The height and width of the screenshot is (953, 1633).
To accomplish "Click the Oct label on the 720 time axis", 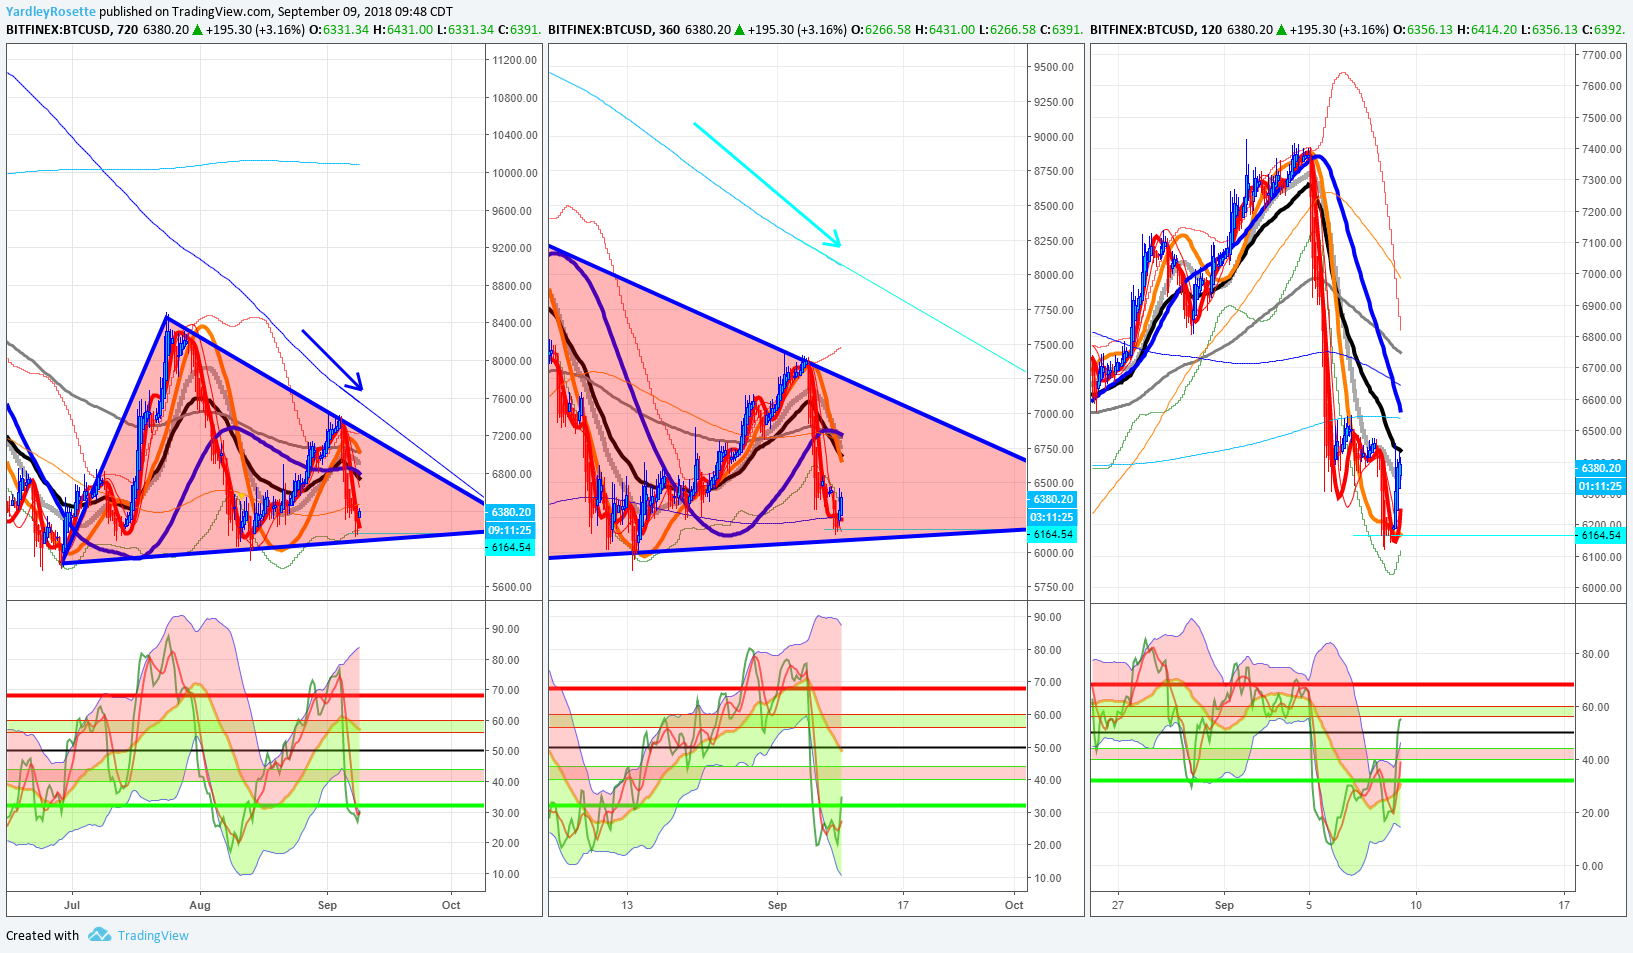I will (451, 905).
